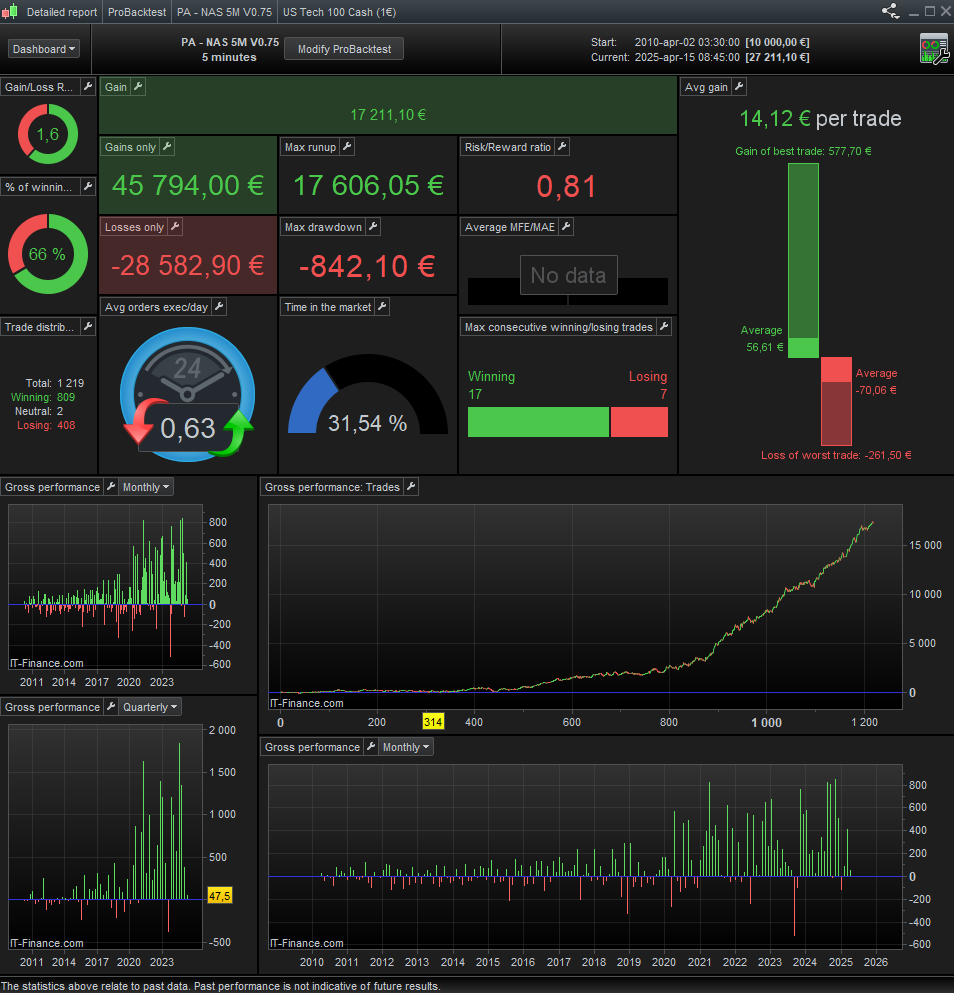Viewport: 954px width, 993px height.
Task: Click the Avg gain wrench icon
Action: [x=739, y=87]
